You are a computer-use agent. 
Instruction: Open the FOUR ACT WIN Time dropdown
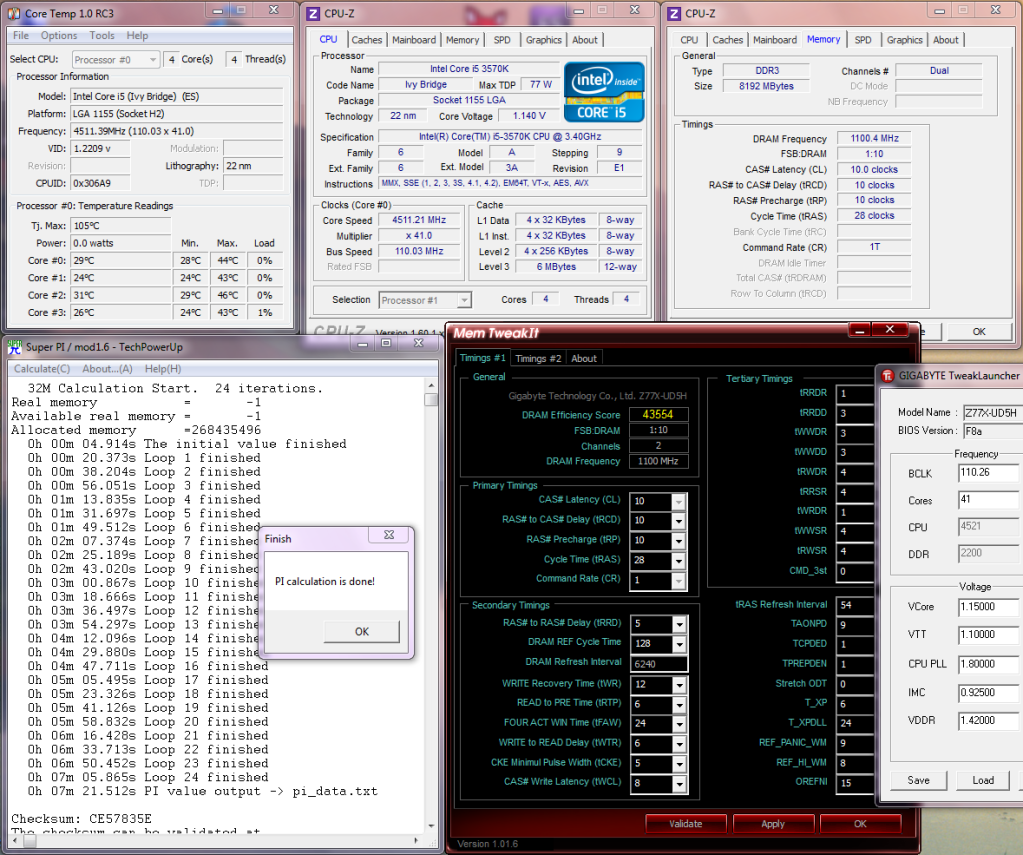679,722
